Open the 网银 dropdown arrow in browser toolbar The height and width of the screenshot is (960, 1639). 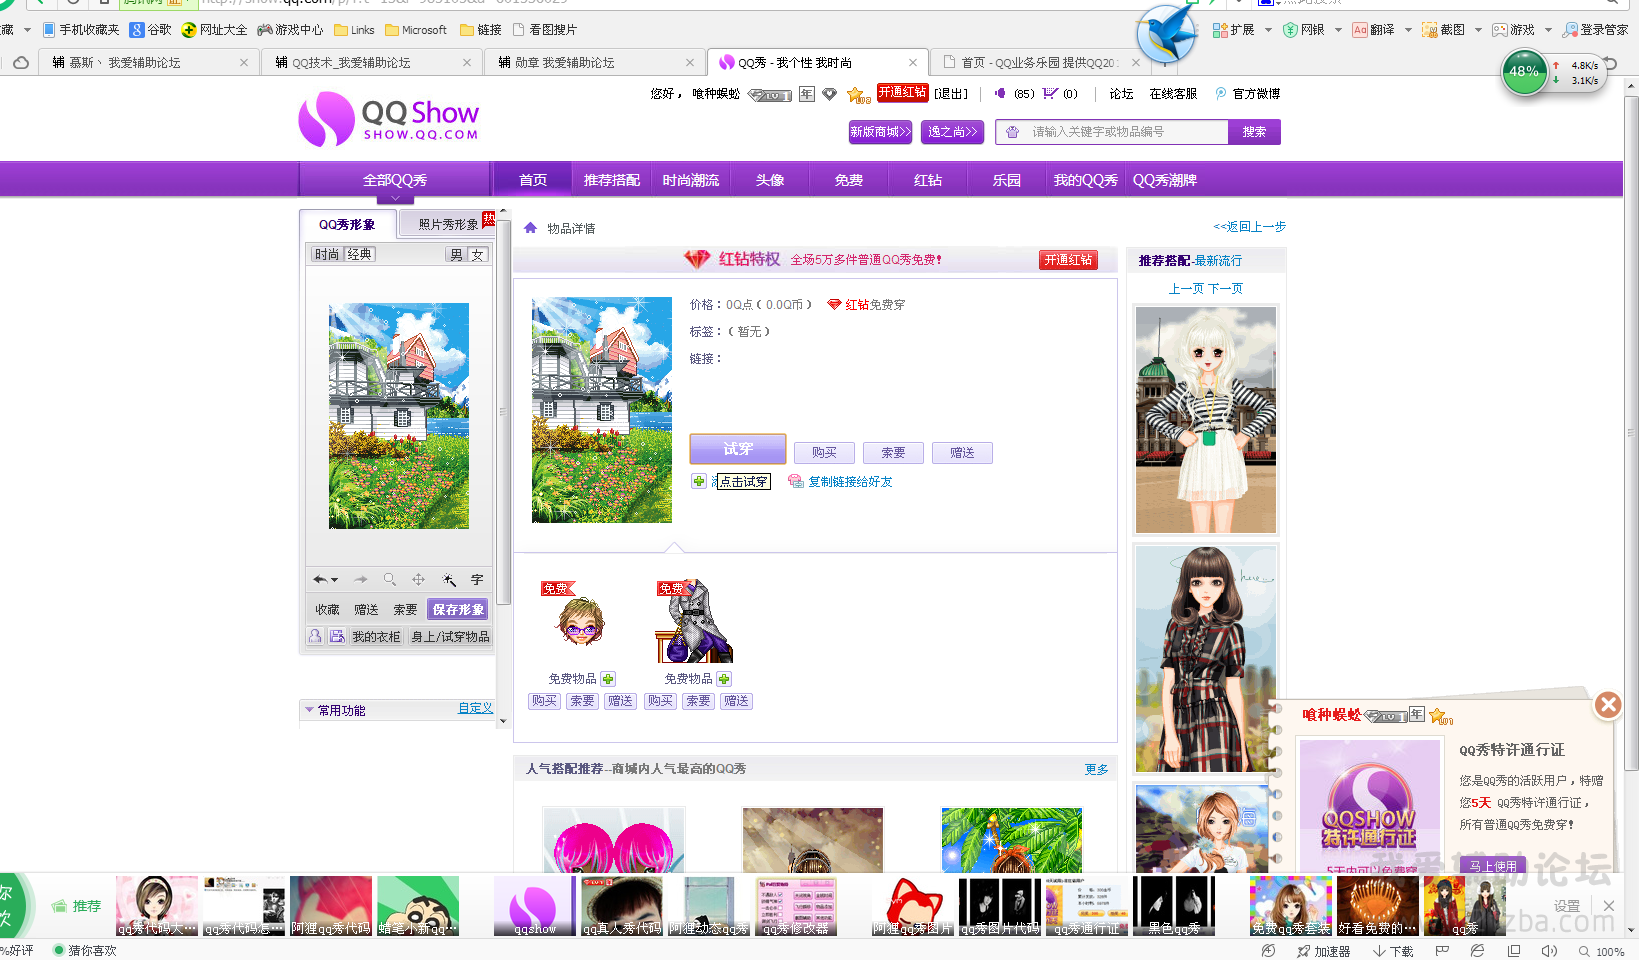tap(1338, 30)
